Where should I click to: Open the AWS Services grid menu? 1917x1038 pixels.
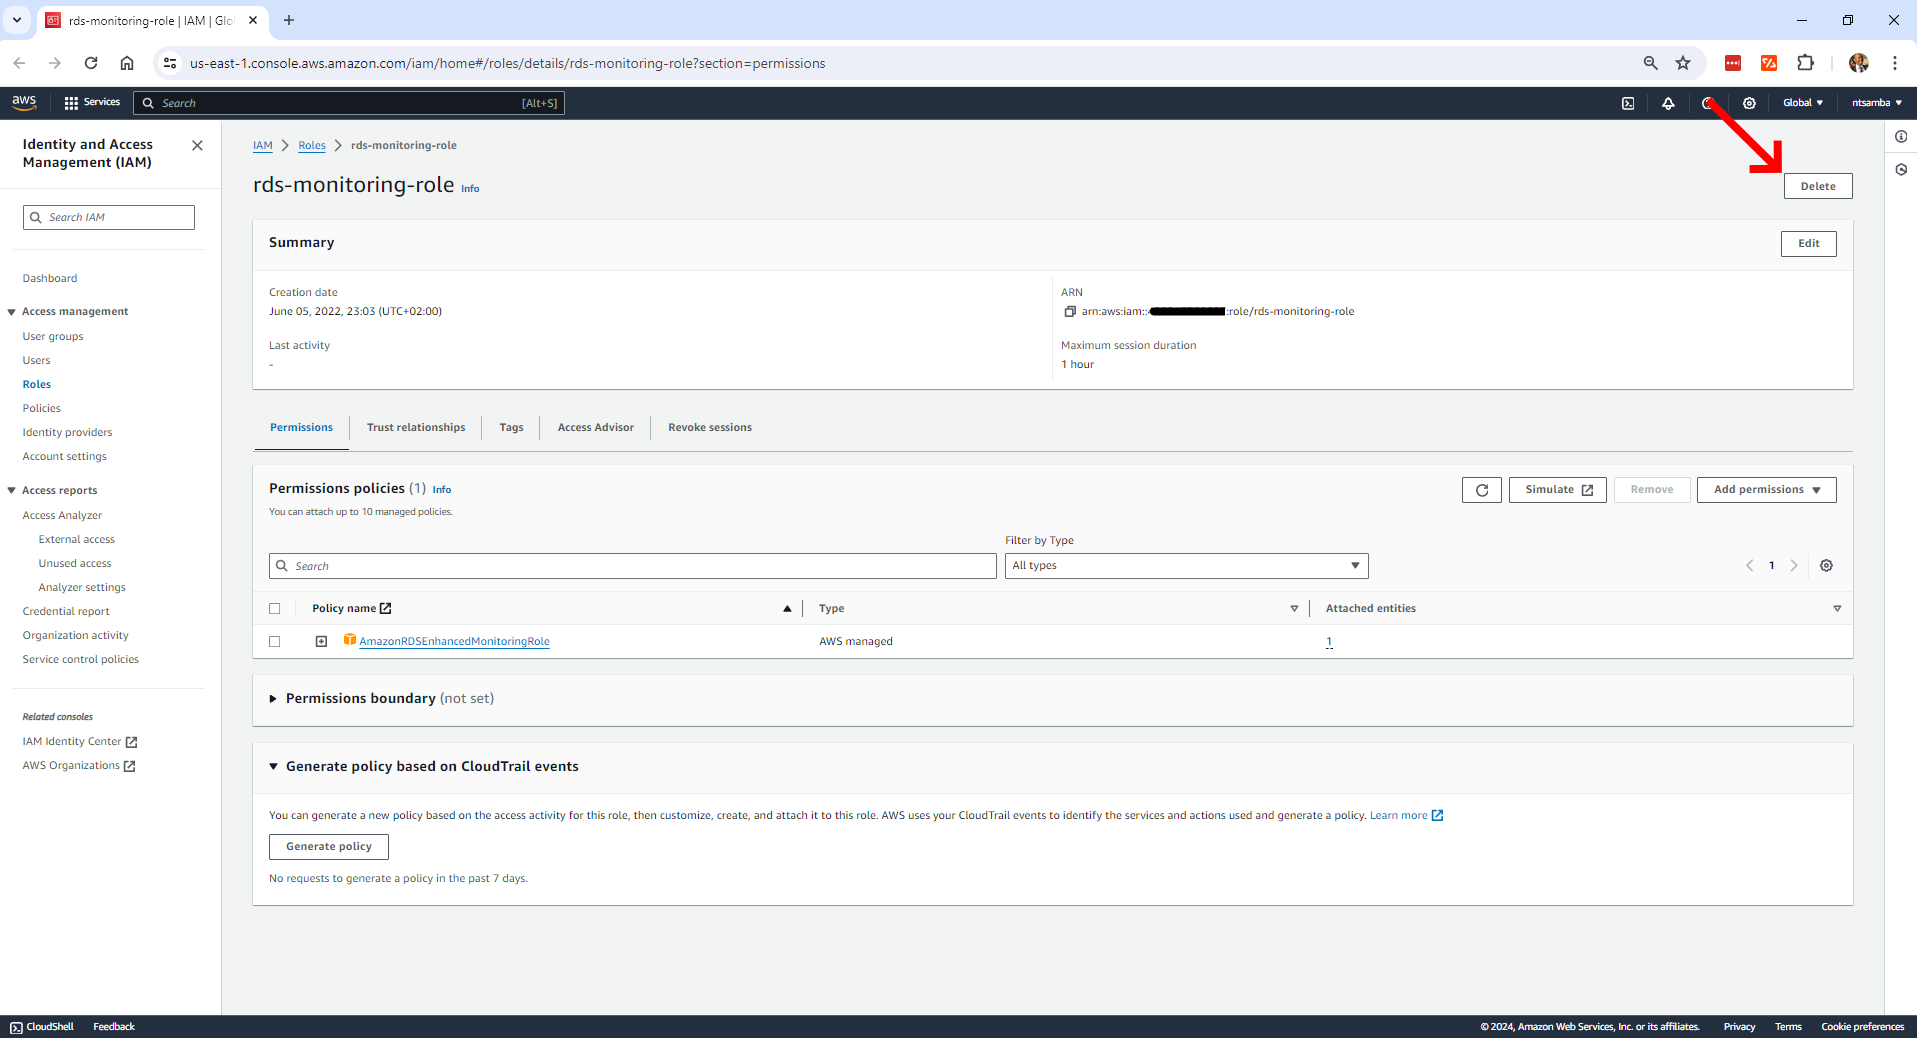pyautogui.click(x=91, y=103)
